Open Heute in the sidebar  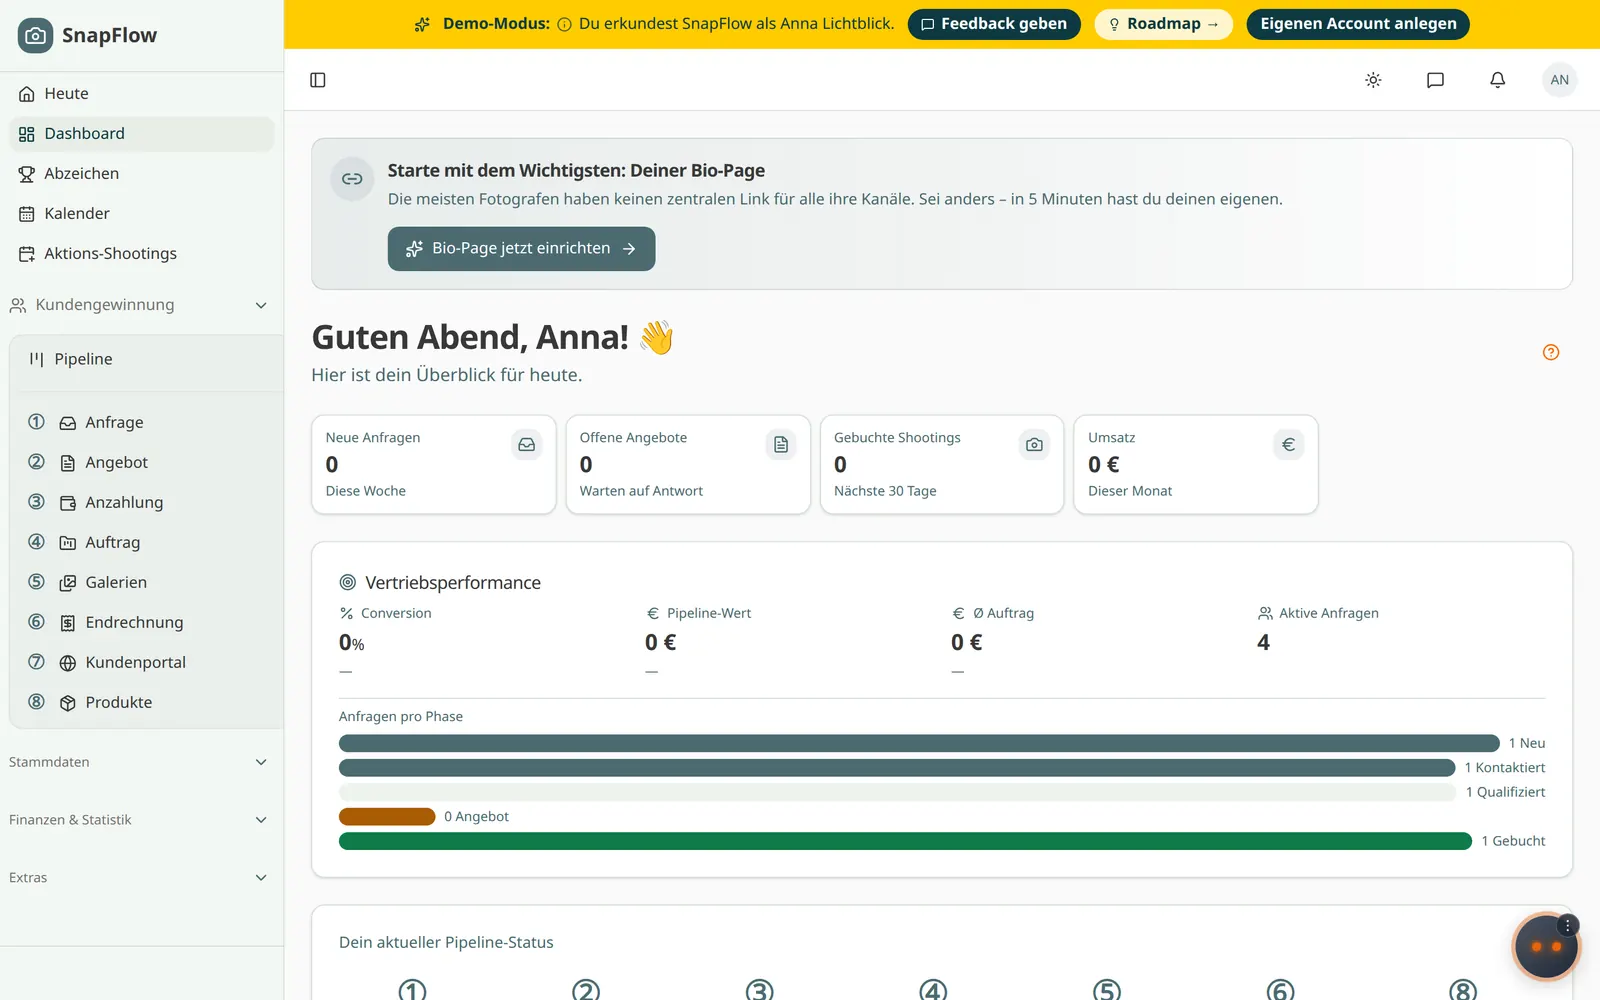coord(141,93)
